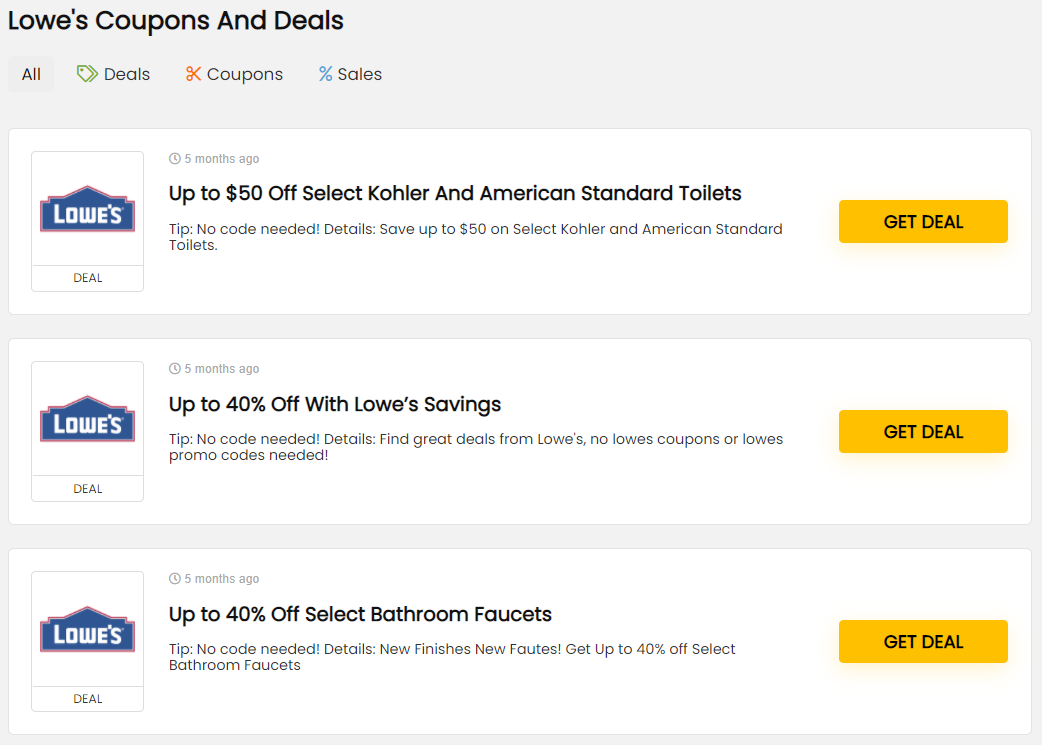Click the Lowe's logo on Bathroom Faucets deal

(87, 629)
